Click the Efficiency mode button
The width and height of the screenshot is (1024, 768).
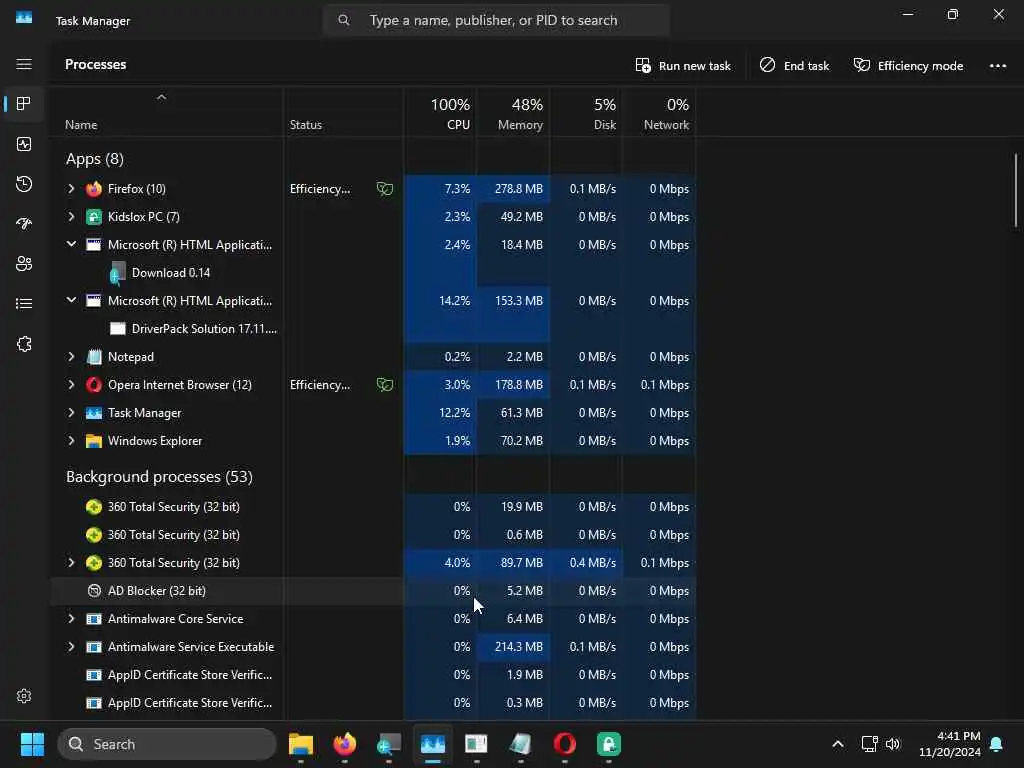click(908, 65)
